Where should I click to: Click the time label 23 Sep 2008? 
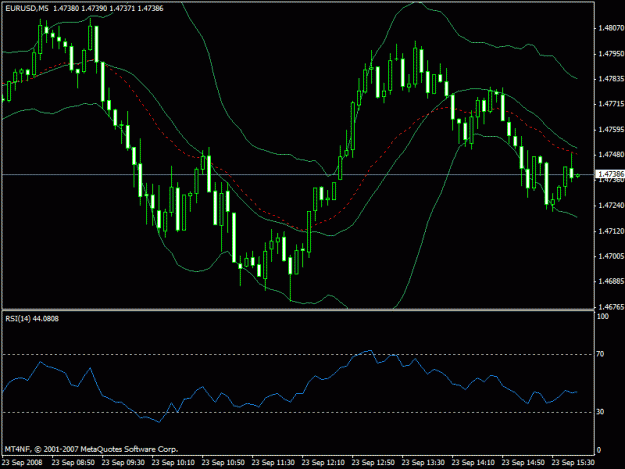(22, 462)
